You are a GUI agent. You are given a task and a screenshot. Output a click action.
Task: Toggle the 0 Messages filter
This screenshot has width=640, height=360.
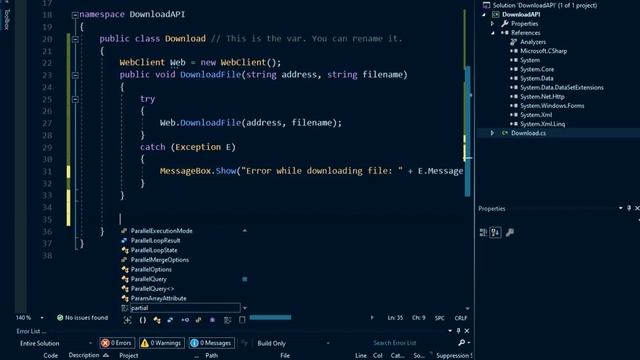pyautogui.click(x=212, y=343)
